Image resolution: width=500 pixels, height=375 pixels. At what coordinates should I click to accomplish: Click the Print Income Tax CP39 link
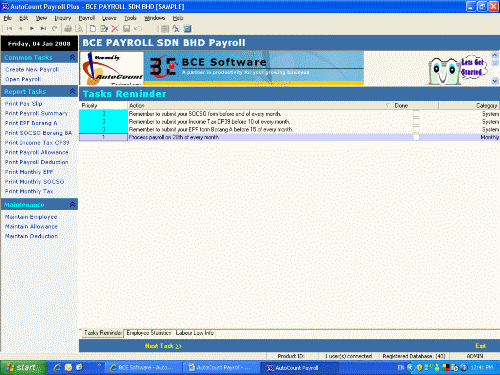(37, 142)
